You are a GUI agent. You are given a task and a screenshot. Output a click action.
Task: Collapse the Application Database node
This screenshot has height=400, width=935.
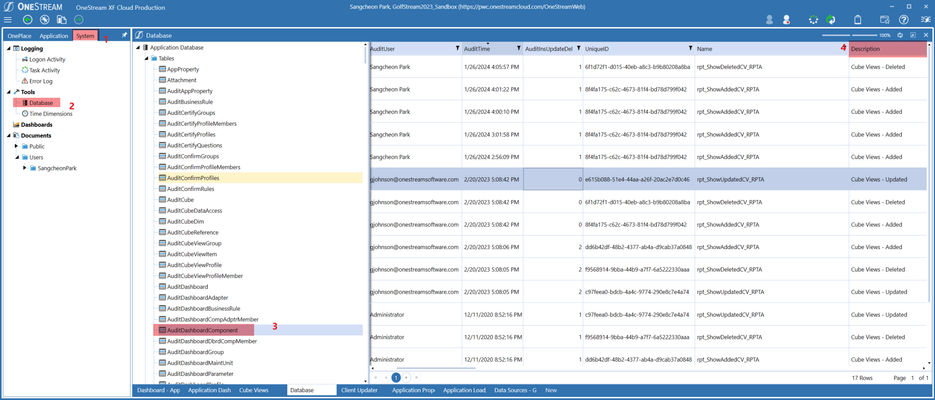[x=138, y=48]
